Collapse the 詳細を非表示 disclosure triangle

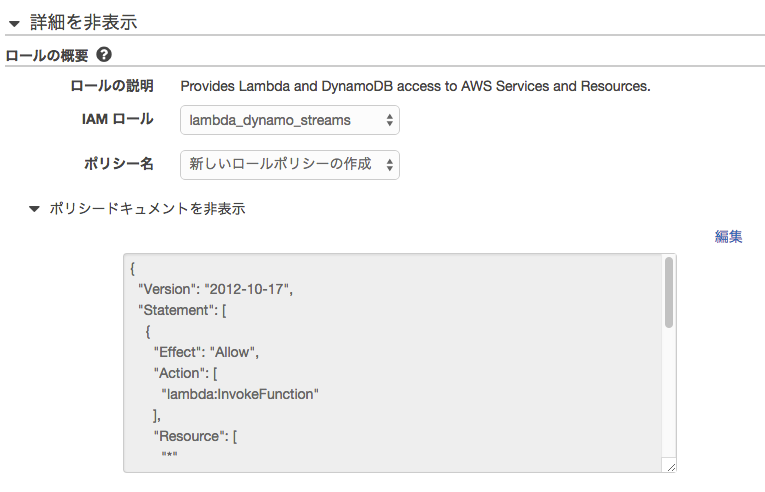[14, 21]
